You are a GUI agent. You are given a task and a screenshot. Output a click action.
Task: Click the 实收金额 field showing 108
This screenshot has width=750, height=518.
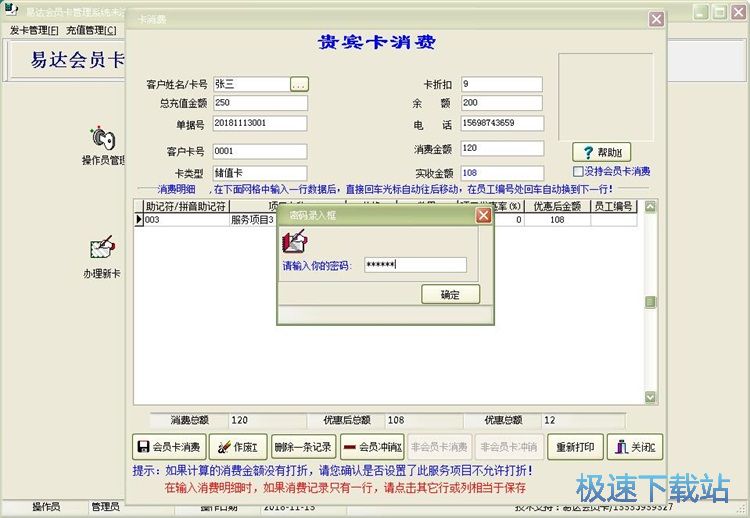[x=502, y=173]
